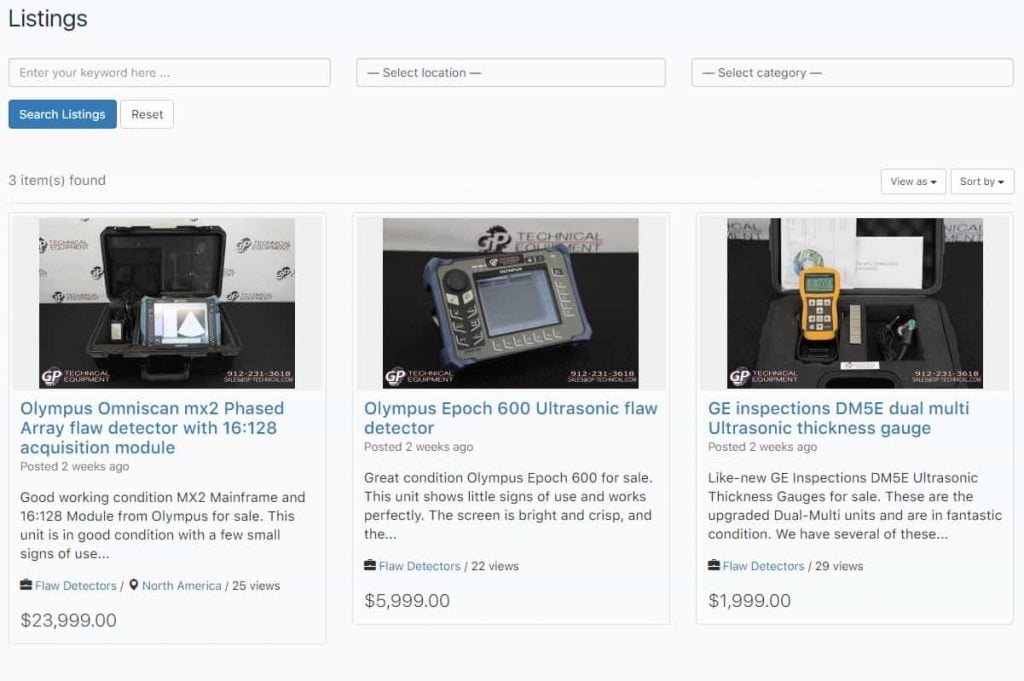Open GE inspections DM5E listing title
The width and height of the screenshot is (1024, 681).
point(839,418)
